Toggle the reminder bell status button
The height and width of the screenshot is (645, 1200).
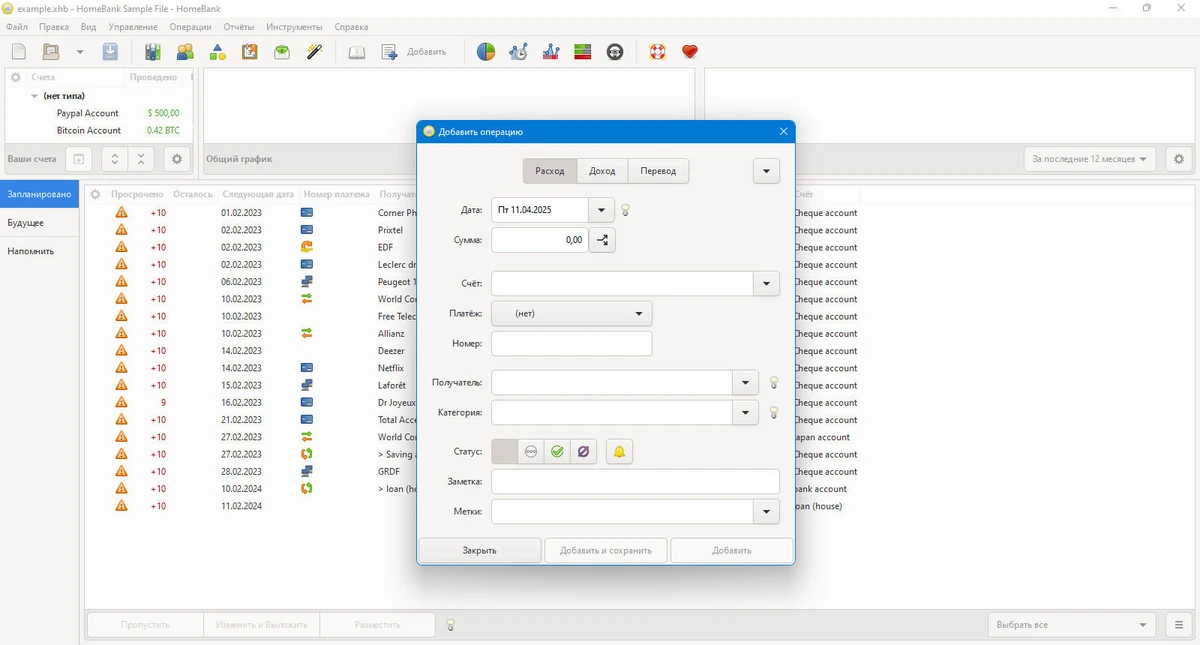619,452
